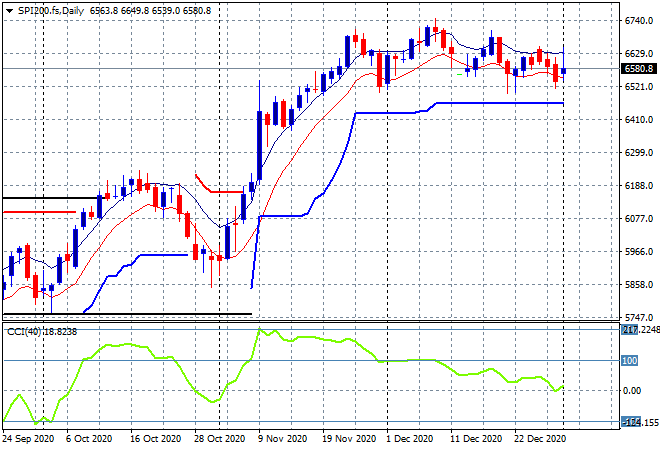Screen dimensions: 660x450
Task: Click the 5966.0 price axis label
Action: 639,252
